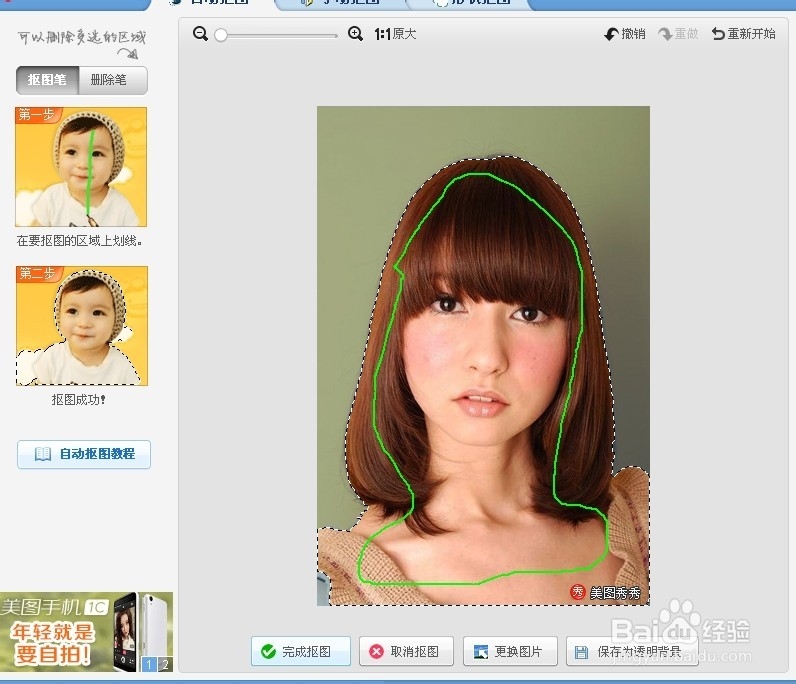Click the zoom slider track
The image size is (796, 684).
282,36
